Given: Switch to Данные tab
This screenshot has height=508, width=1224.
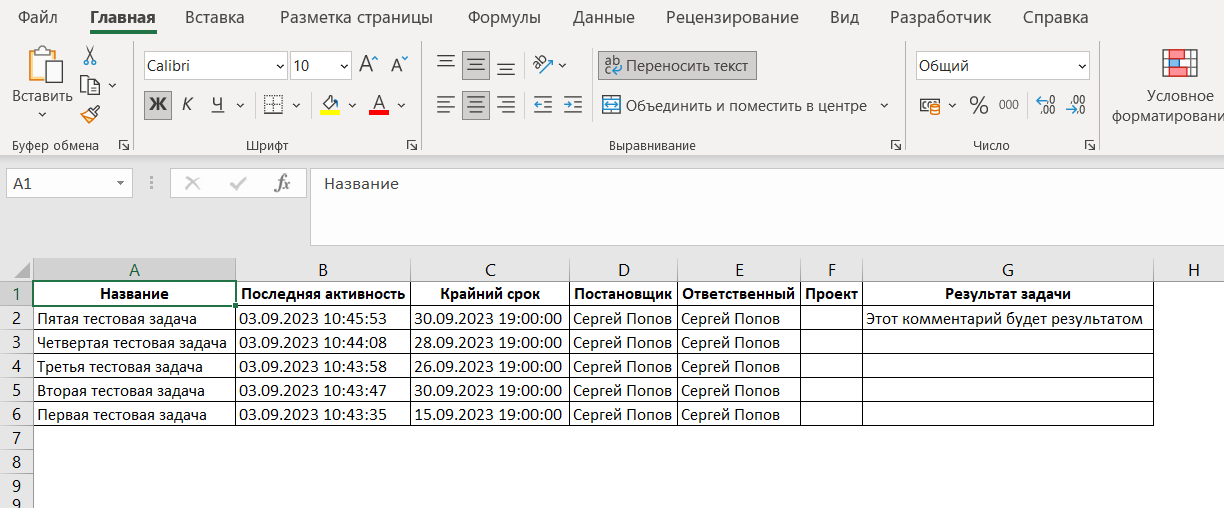Looking at the screenshot, I should pyautogui.click(x=603, y=18).
